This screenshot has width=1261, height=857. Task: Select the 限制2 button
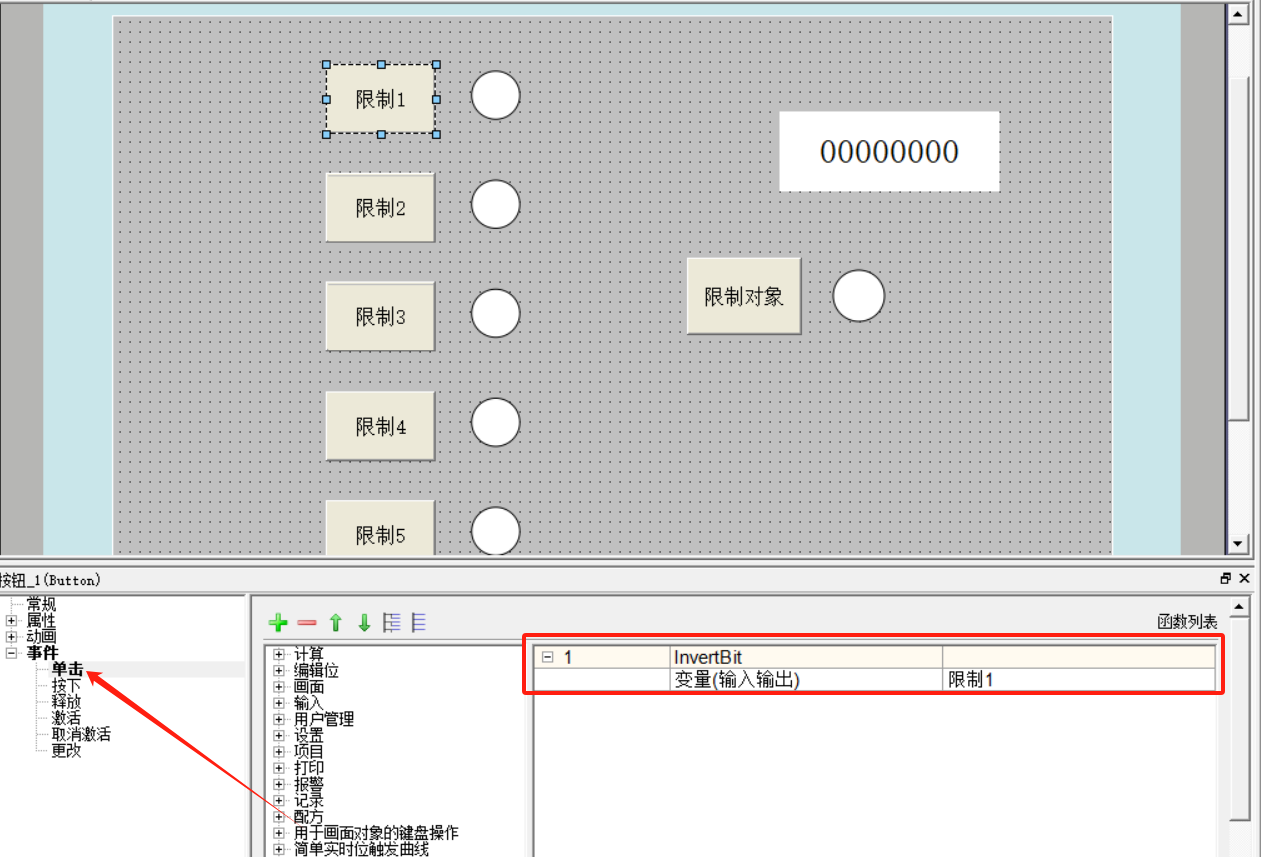[x=380, y=208]
